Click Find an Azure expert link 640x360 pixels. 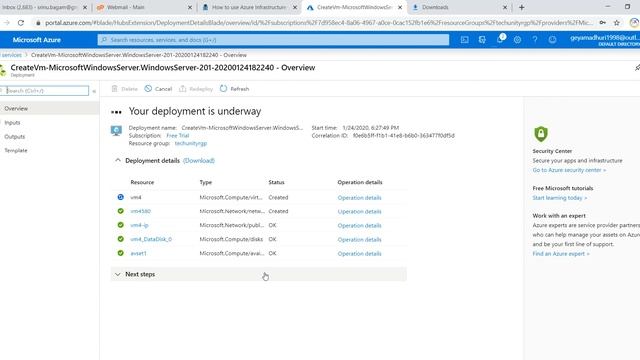point(561,253)
